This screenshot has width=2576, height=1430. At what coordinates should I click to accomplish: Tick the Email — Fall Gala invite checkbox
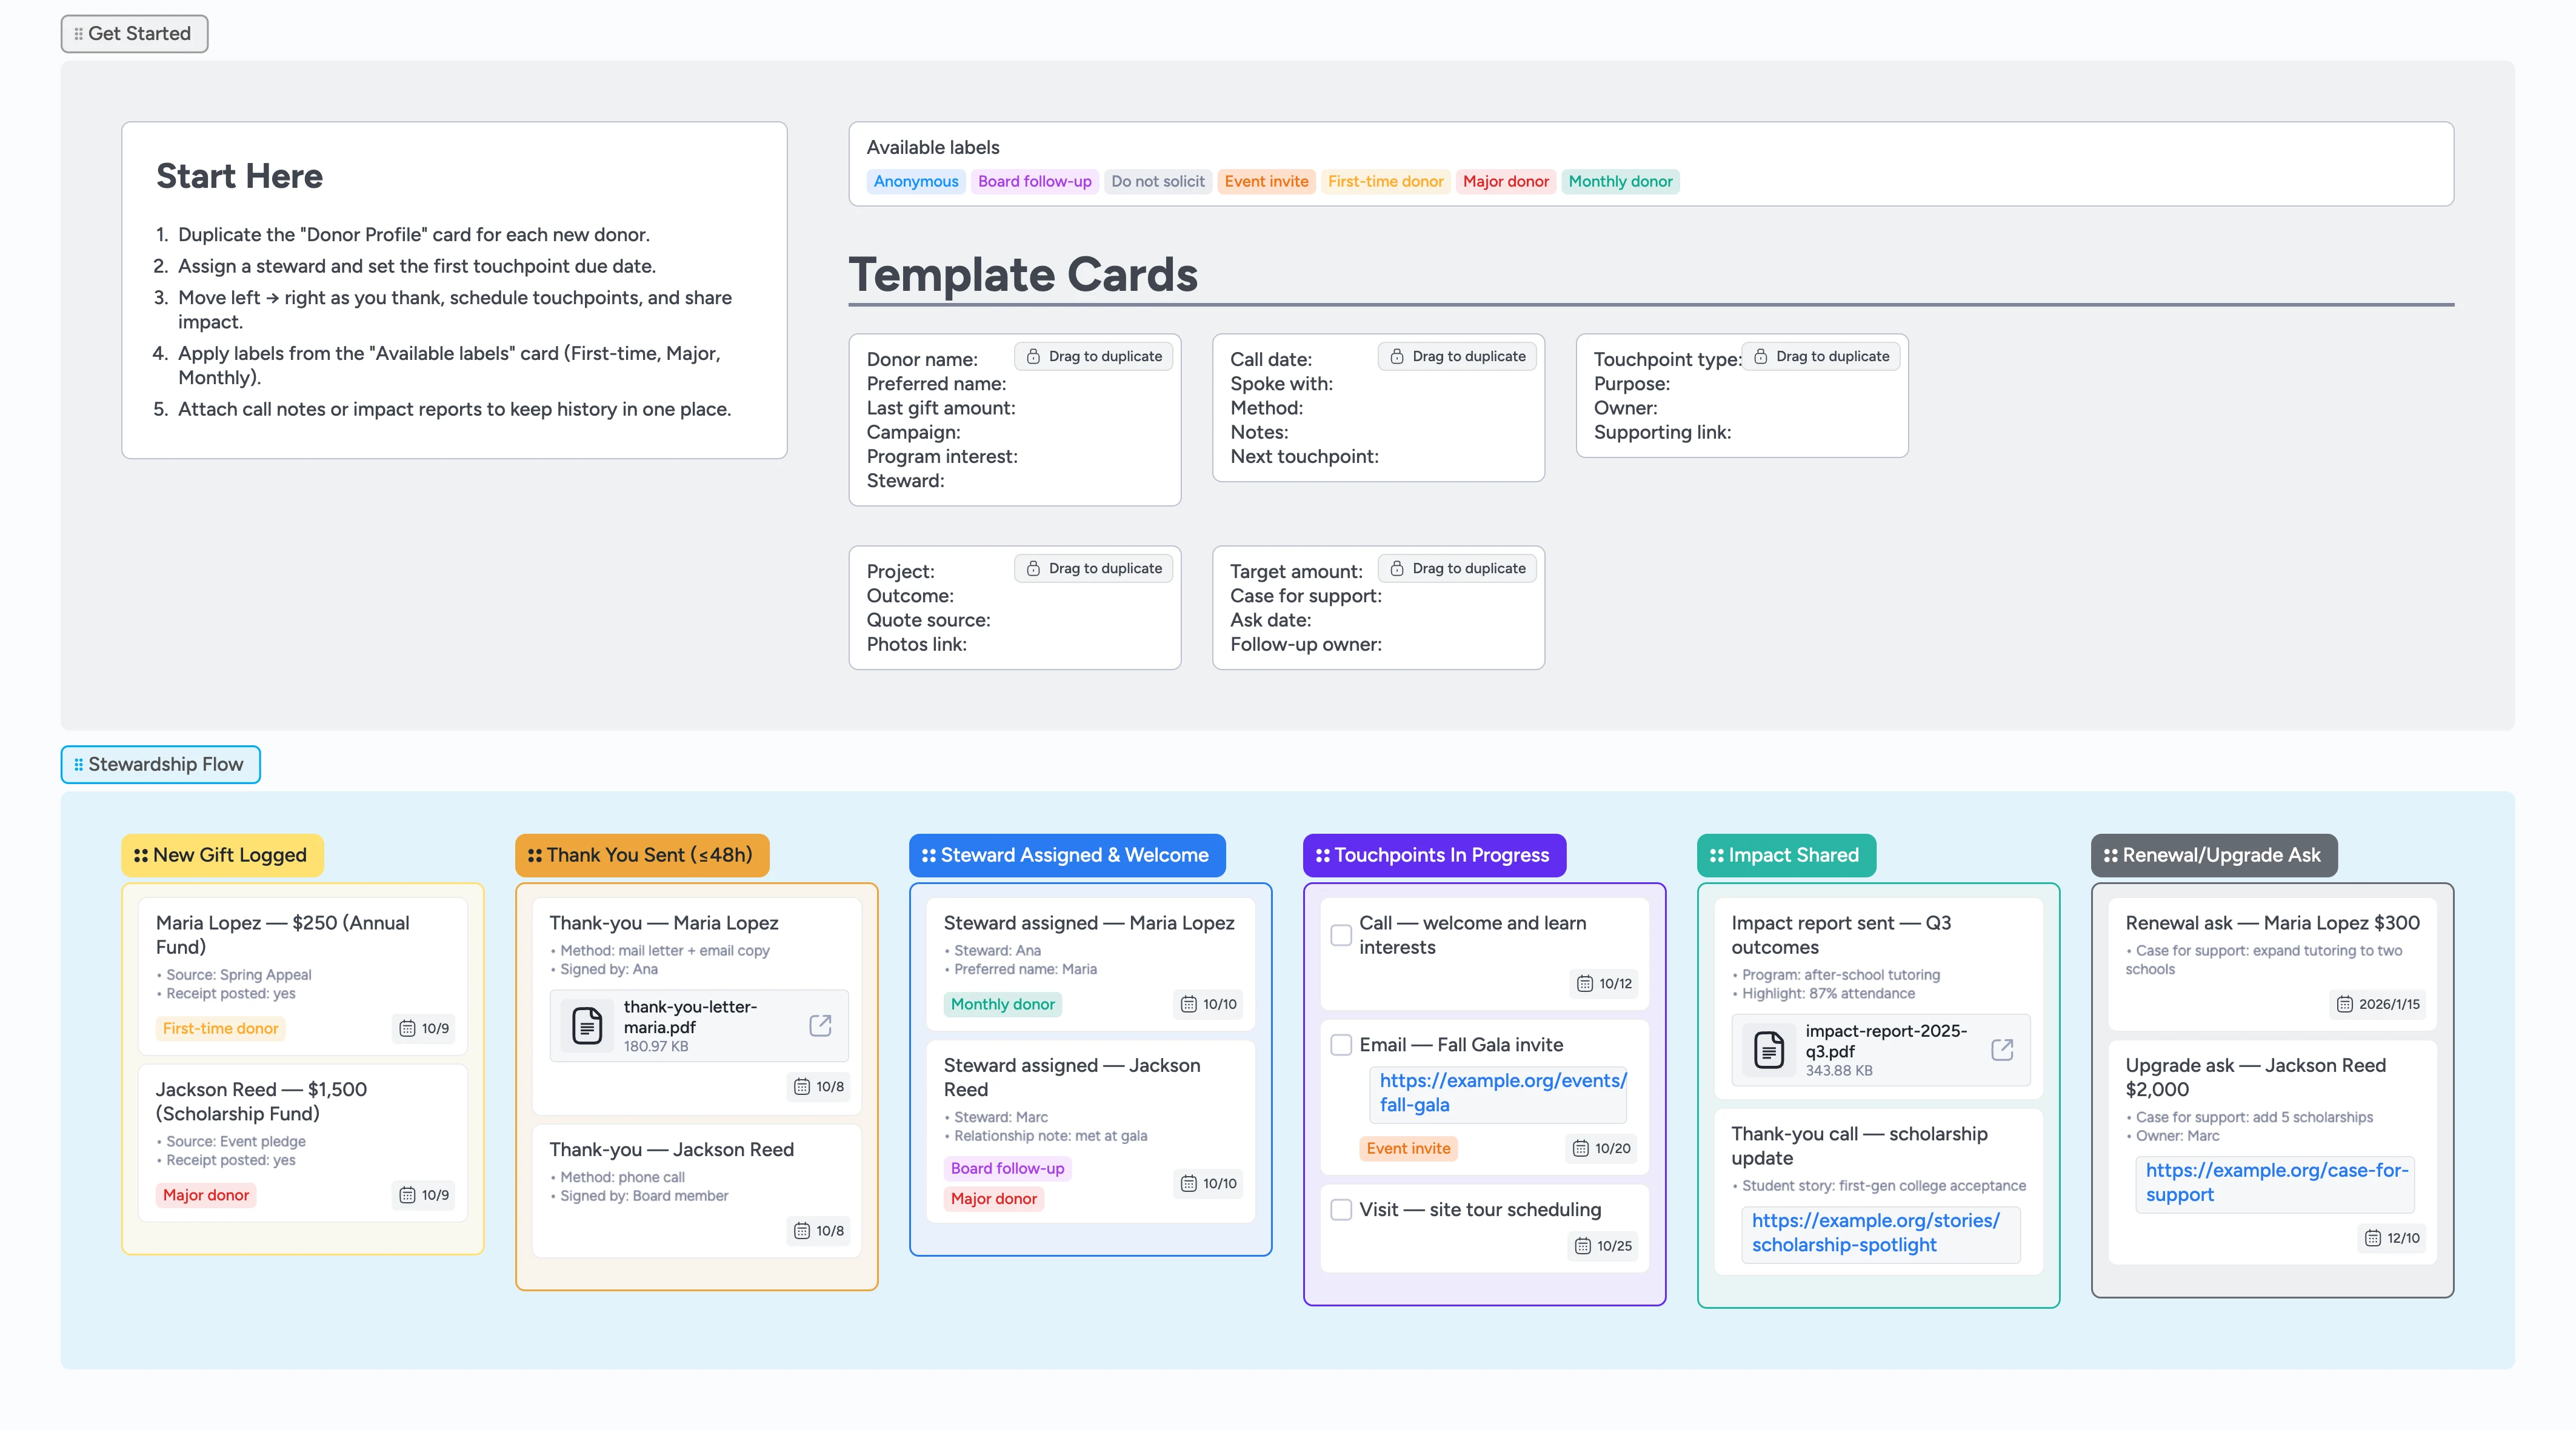click(x=1341, y=1044)
